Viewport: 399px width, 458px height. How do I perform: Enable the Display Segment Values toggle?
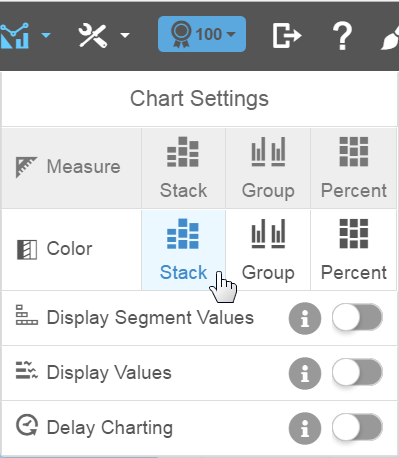pos(357,317)
